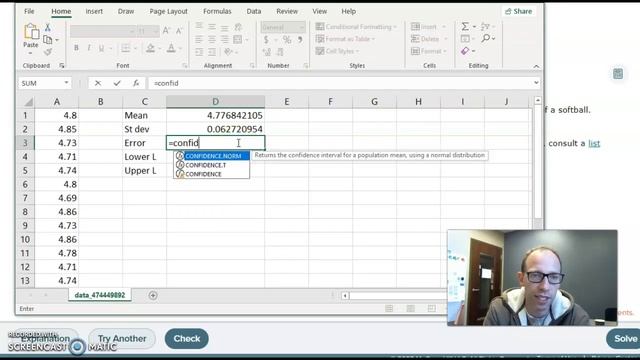Cancel the formula with the X icon
The image size is (640, 360).
point(98,83)
